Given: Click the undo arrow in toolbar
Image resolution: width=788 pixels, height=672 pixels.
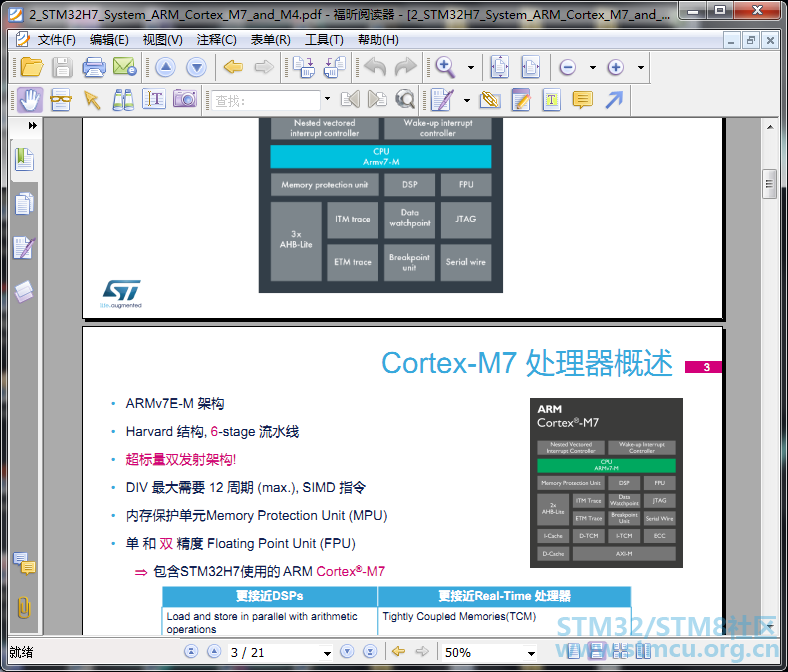Looking at the screenshot, I should click(x=375, y=67).
